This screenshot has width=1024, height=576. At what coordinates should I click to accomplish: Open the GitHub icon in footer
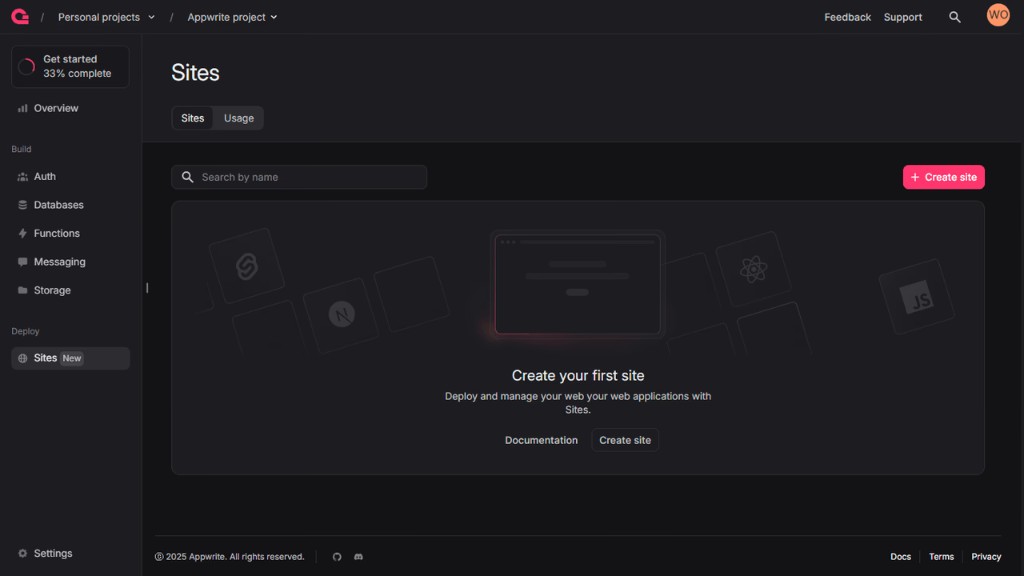pos(337,557)
